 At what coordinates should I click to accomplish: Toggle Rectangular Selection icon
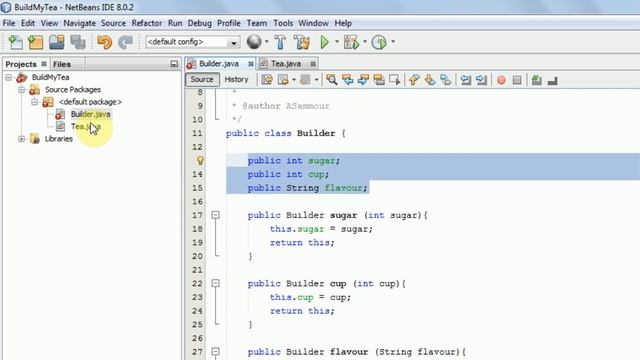[x=395, y=80]
